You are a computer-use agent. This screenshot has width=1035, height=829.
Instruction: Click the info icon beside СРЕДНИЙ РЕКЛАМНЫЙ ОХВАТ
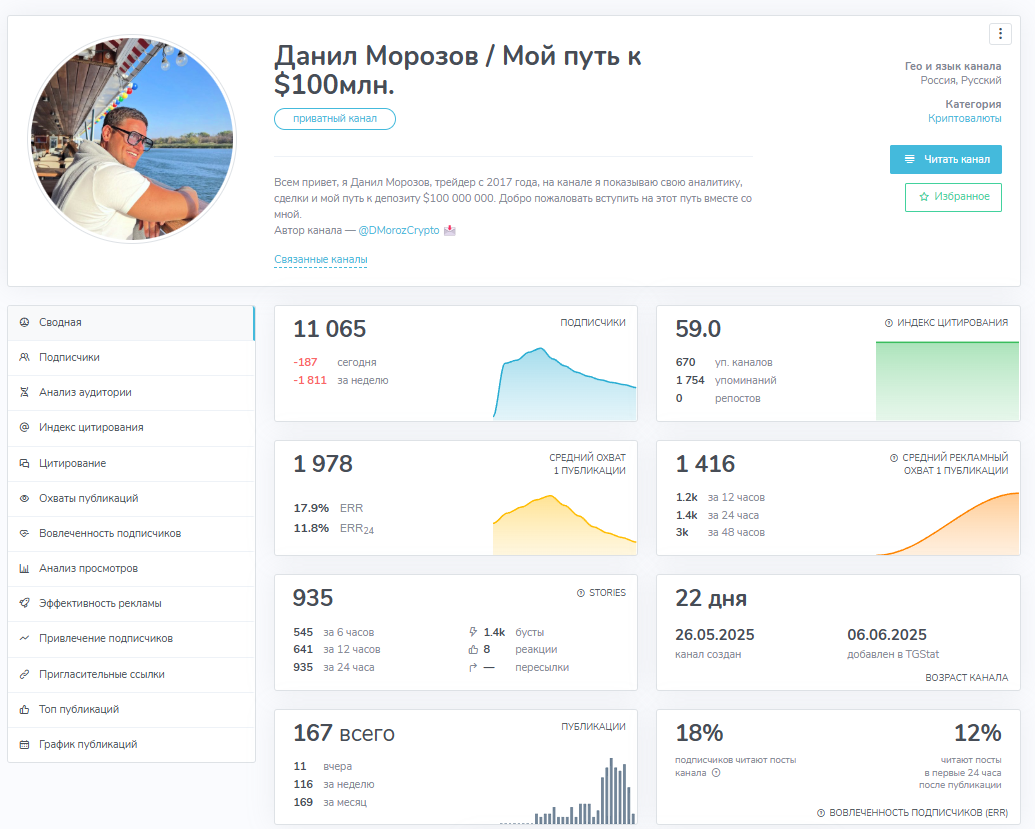[894, 457]
